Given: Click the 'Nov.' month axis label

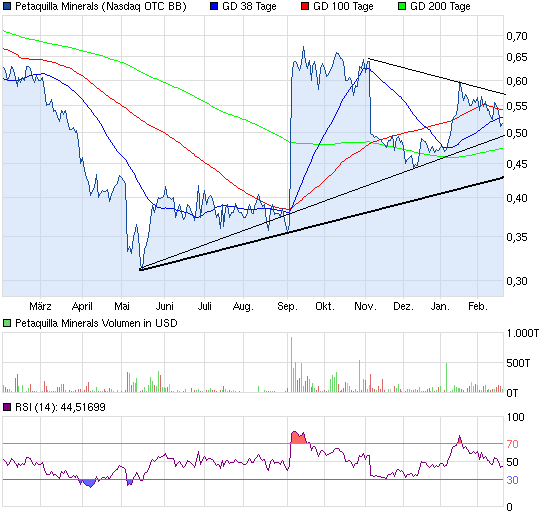Looking at the screenshot, I should (365, 306).
